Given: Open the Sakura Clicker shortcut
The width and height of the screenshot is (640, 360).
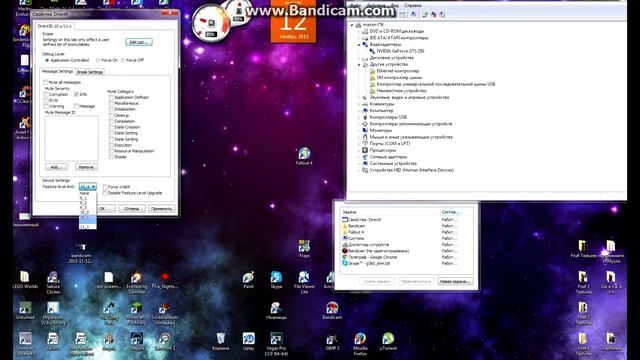Looking at the screenshot, I should coord(53,282).
